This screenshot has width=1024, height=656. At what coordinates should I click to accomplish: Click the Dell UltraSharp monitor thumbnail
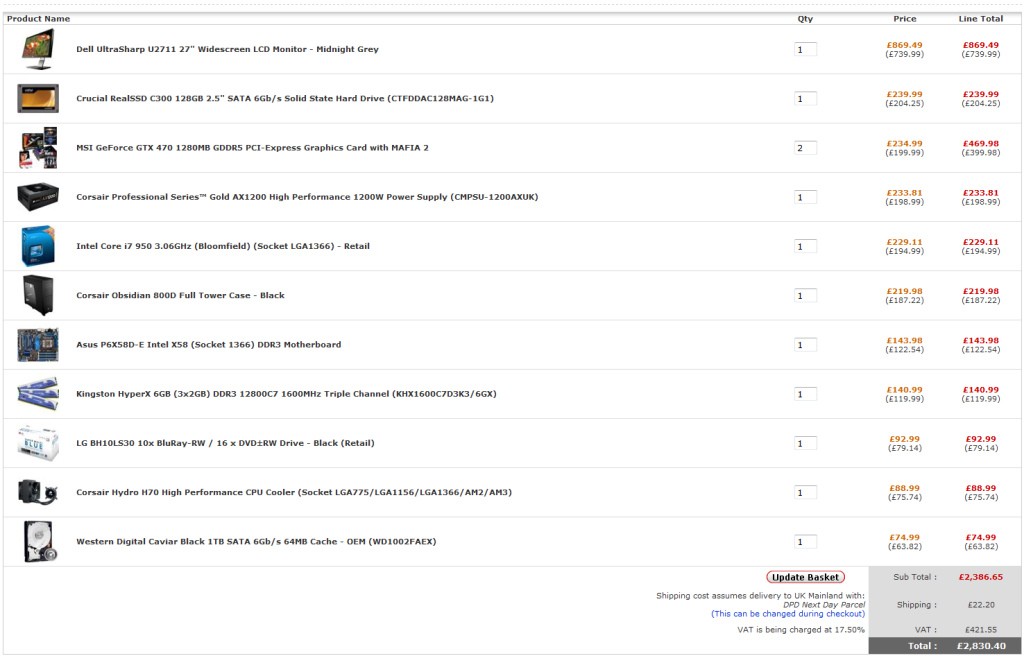tap(38, 49)
